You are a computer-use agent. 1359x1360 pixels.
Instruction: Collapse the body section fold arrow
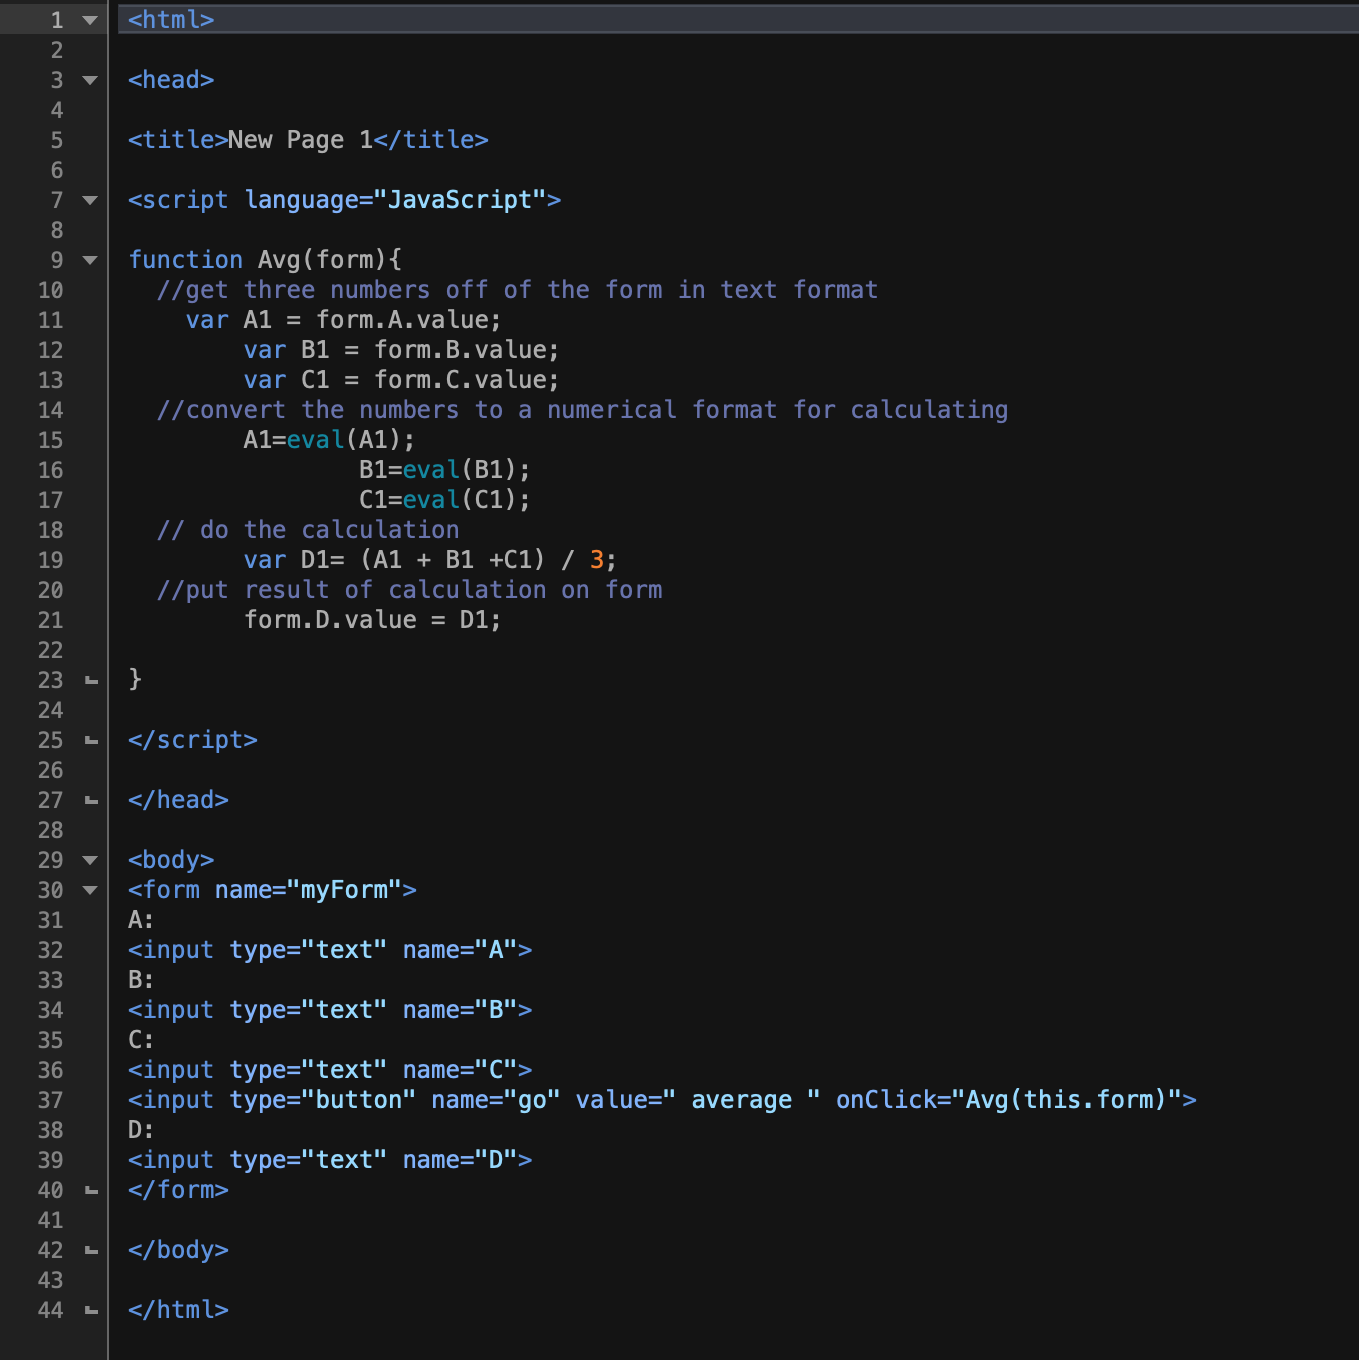[x=88, y=860]
